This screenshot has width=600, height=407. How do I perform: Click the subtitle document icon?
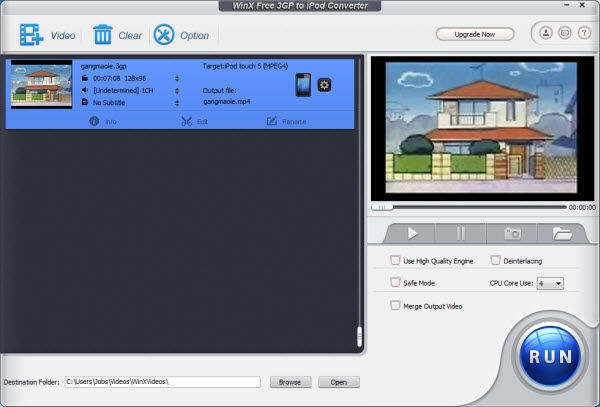pos(85,102)
